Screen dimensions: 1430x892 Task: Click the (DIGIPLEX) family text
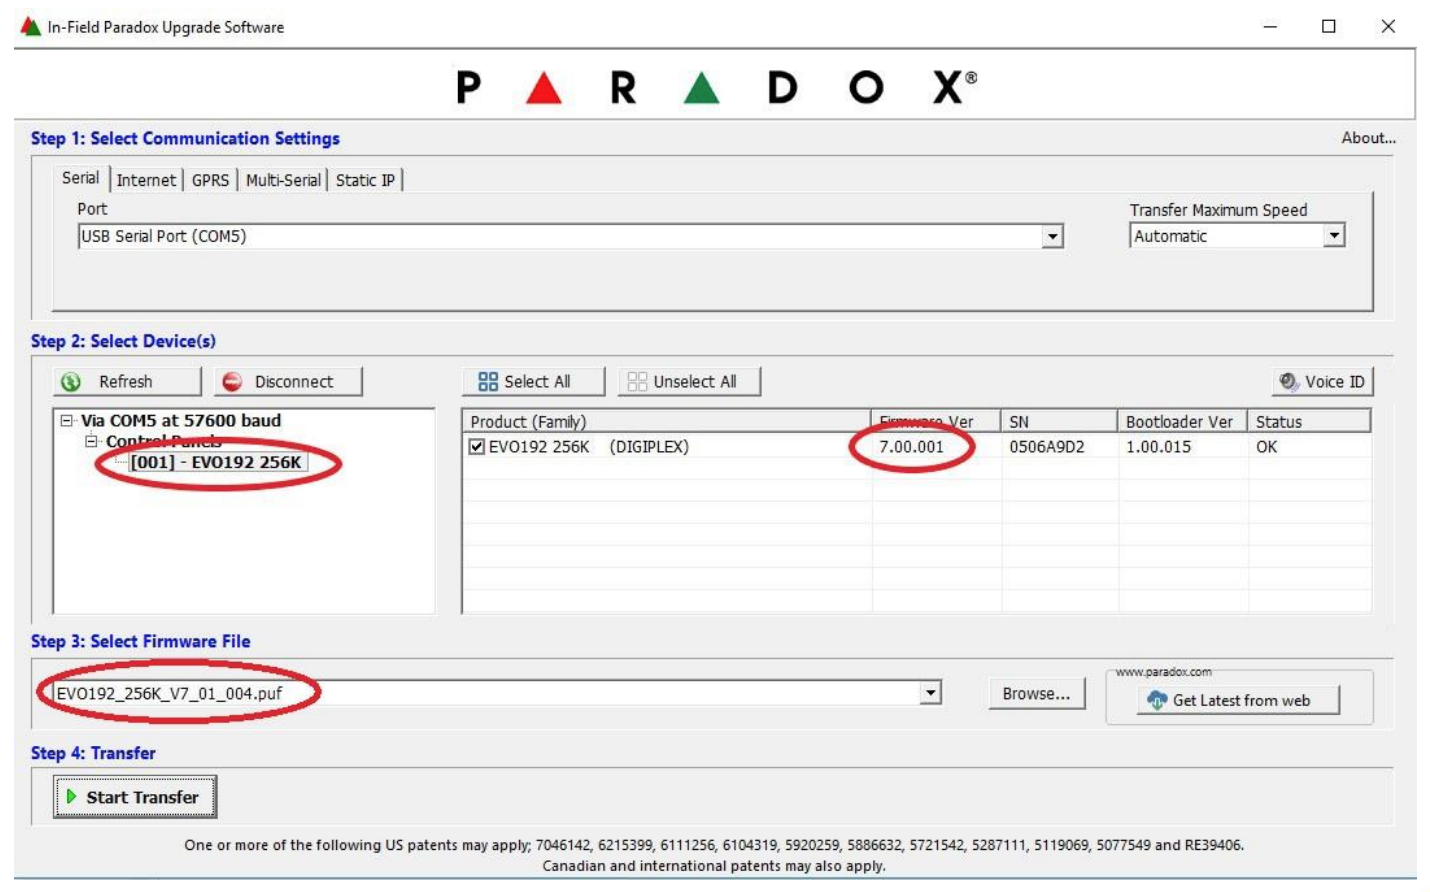[x=649, y=447]
